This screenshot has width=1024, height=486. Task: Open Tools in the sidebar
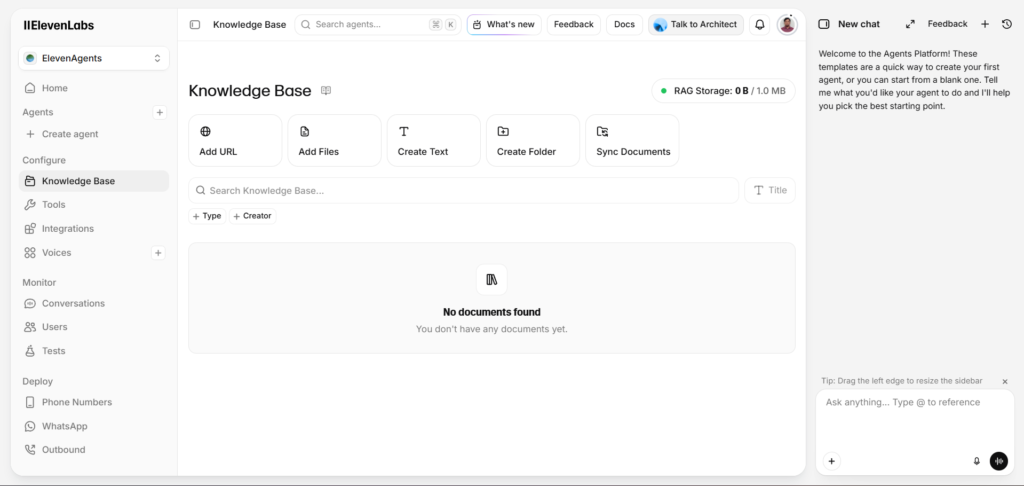(x=93, y=204)
